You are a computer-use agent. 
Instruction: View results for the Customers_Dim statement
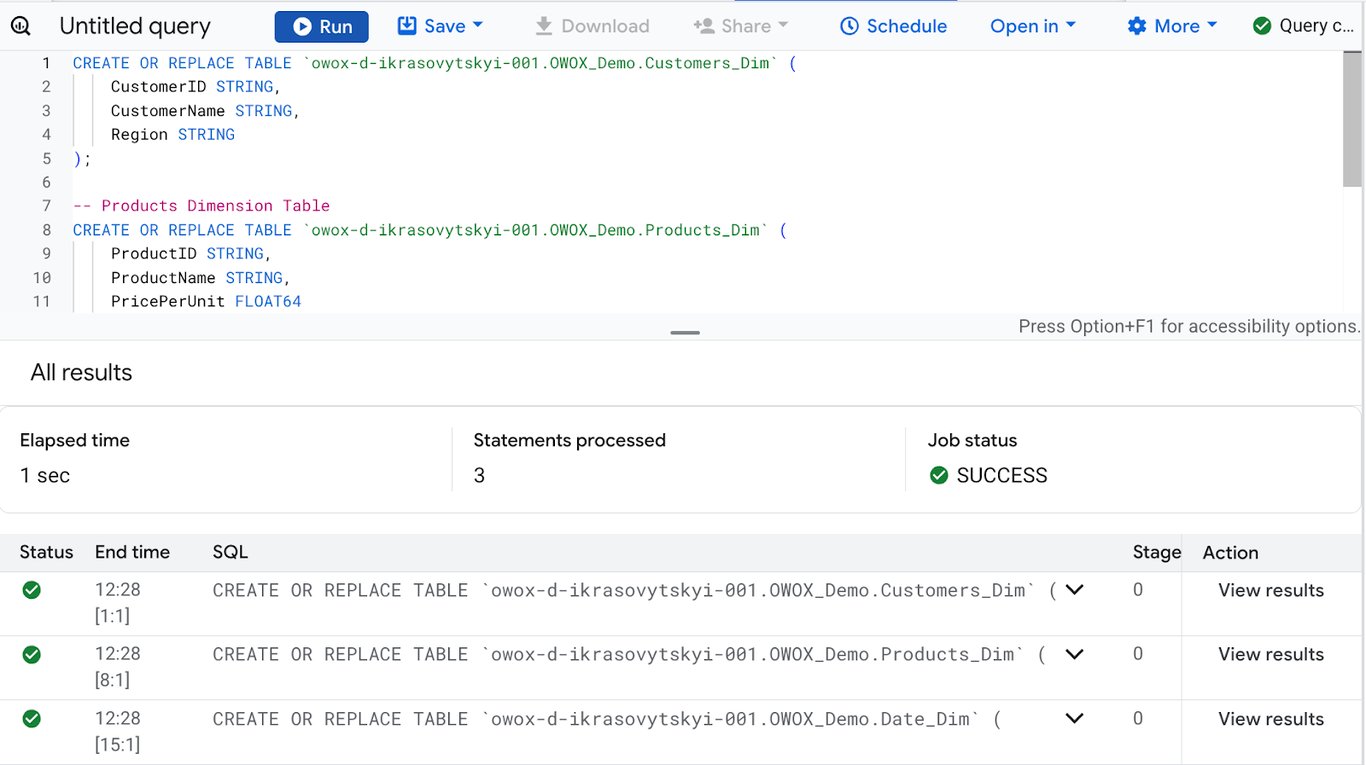pyautogui.click(x=1270, y=590)
